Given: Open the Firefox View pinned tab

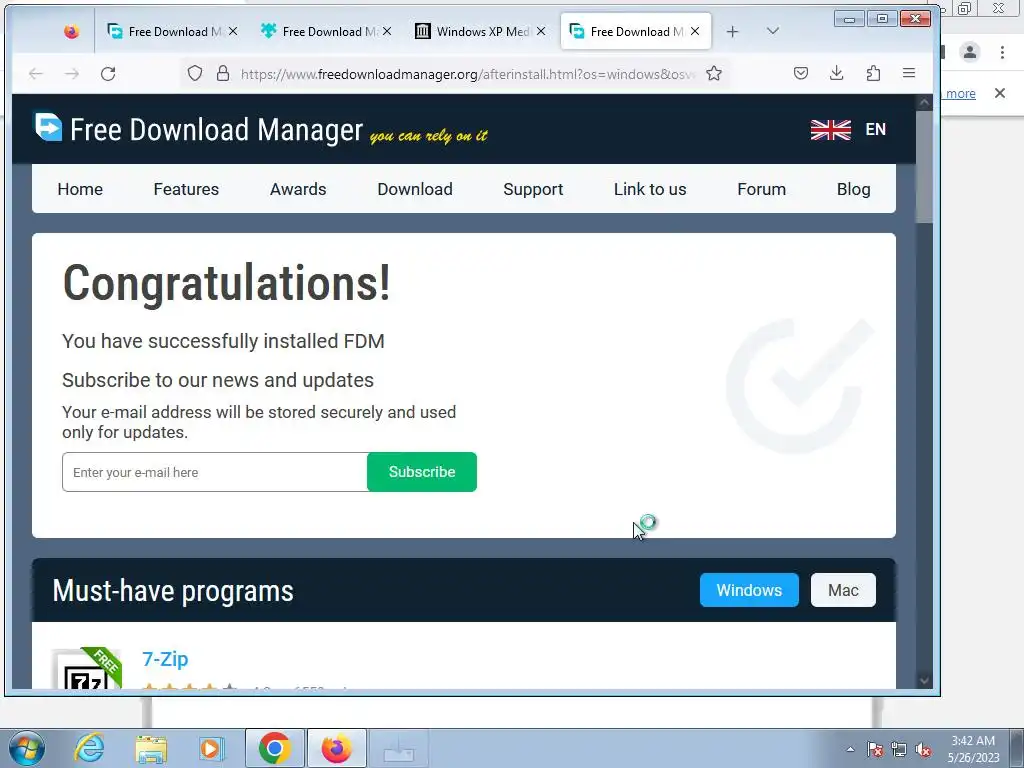Looking at the screenshot, I should pos(71,31).
